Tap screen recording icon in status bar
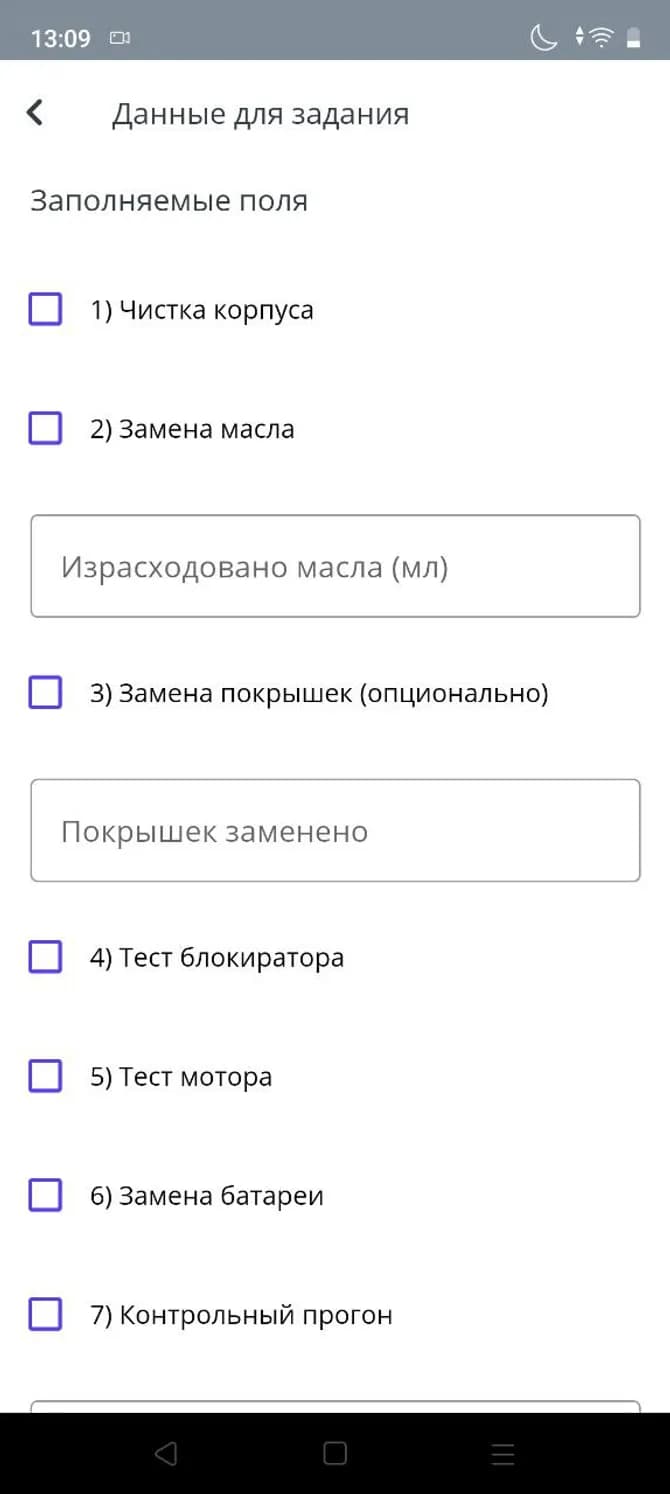 121,39
